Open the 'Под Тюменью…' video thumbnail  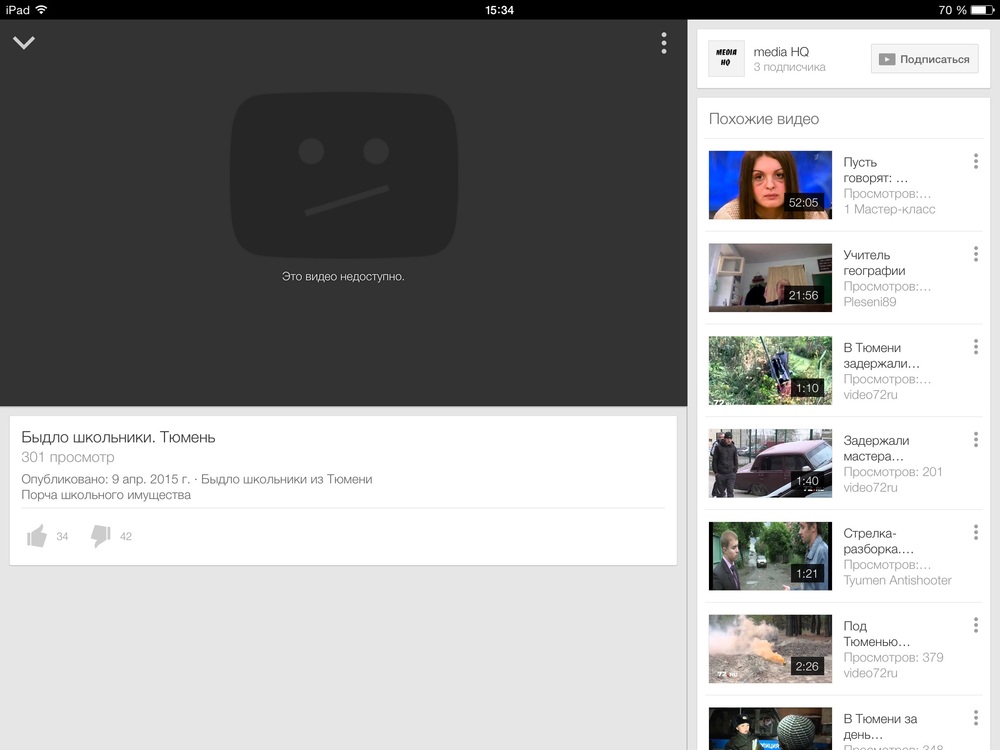pyautogui.click(x=770, y=649)
